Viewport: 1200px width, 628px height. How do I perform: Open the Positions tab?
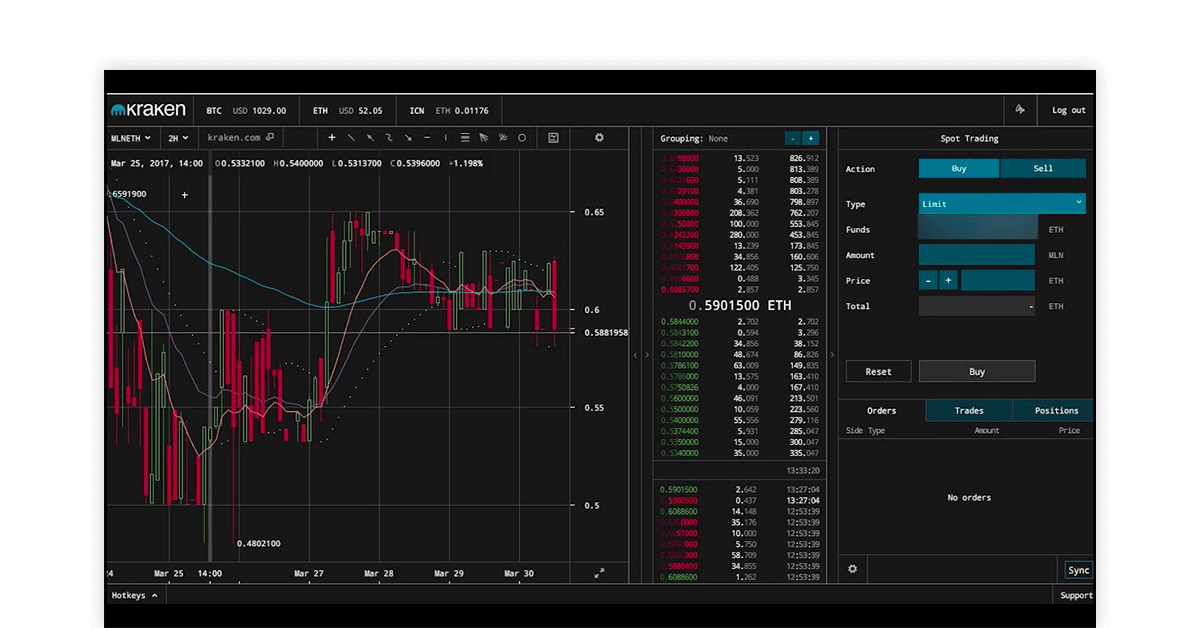(x=1055, y=411)
